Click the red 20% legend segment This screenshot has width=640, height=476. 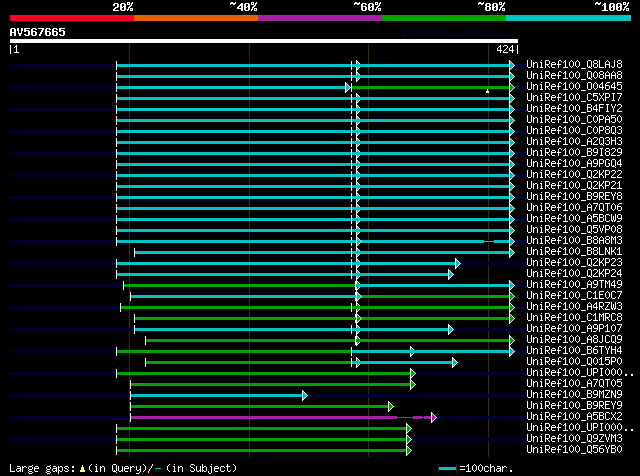pyautogui.click(x=72, y=18)
